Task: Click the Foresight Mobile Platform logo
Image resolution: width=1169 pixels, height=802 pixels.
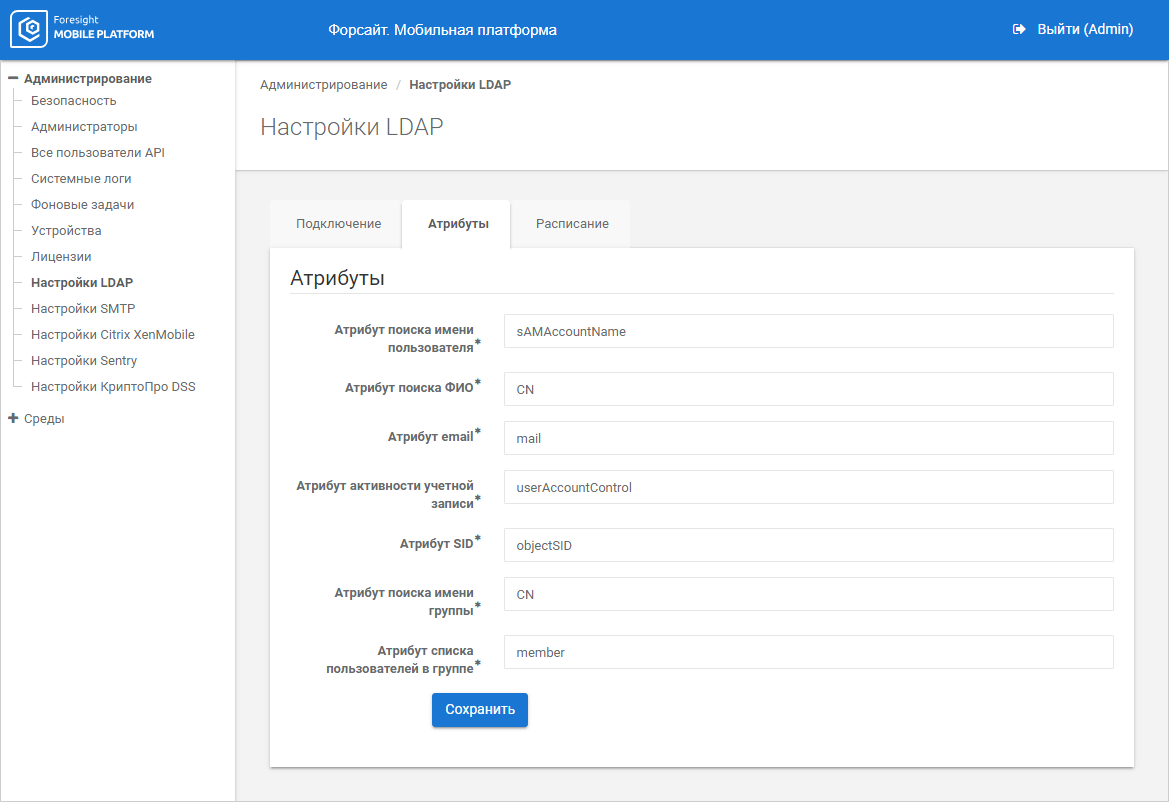Action: tap(83, 30)
